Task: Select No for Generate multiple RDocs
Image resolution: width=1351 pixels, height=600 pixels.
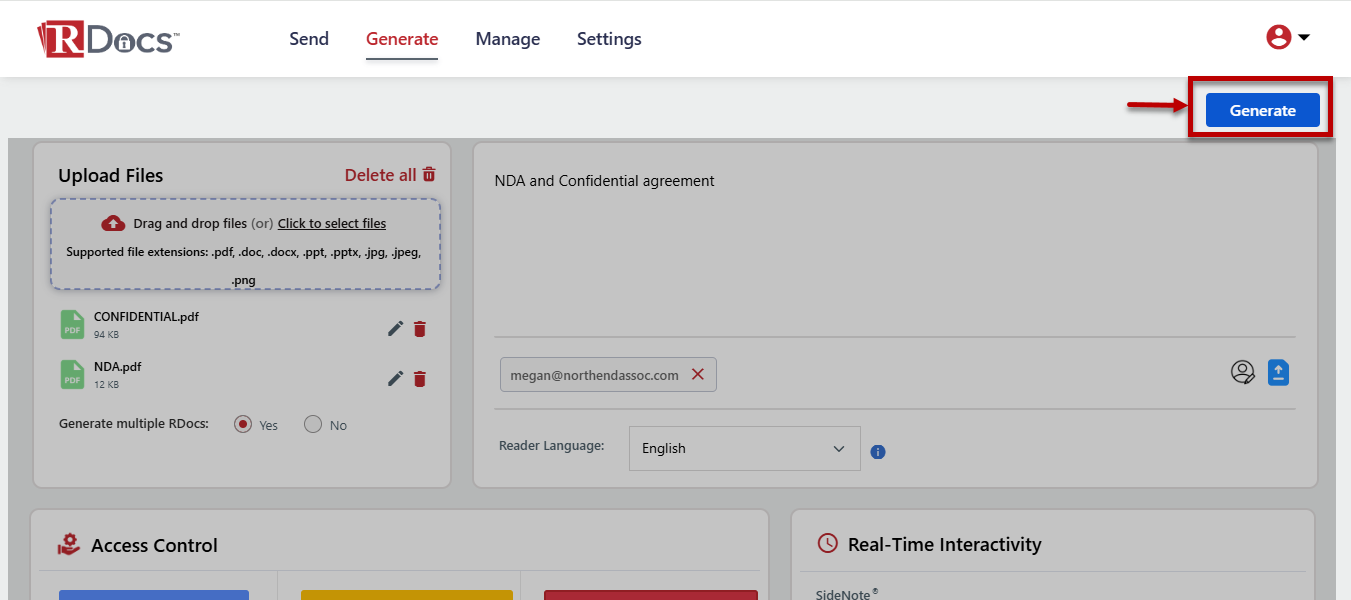Action: [313, 424]
